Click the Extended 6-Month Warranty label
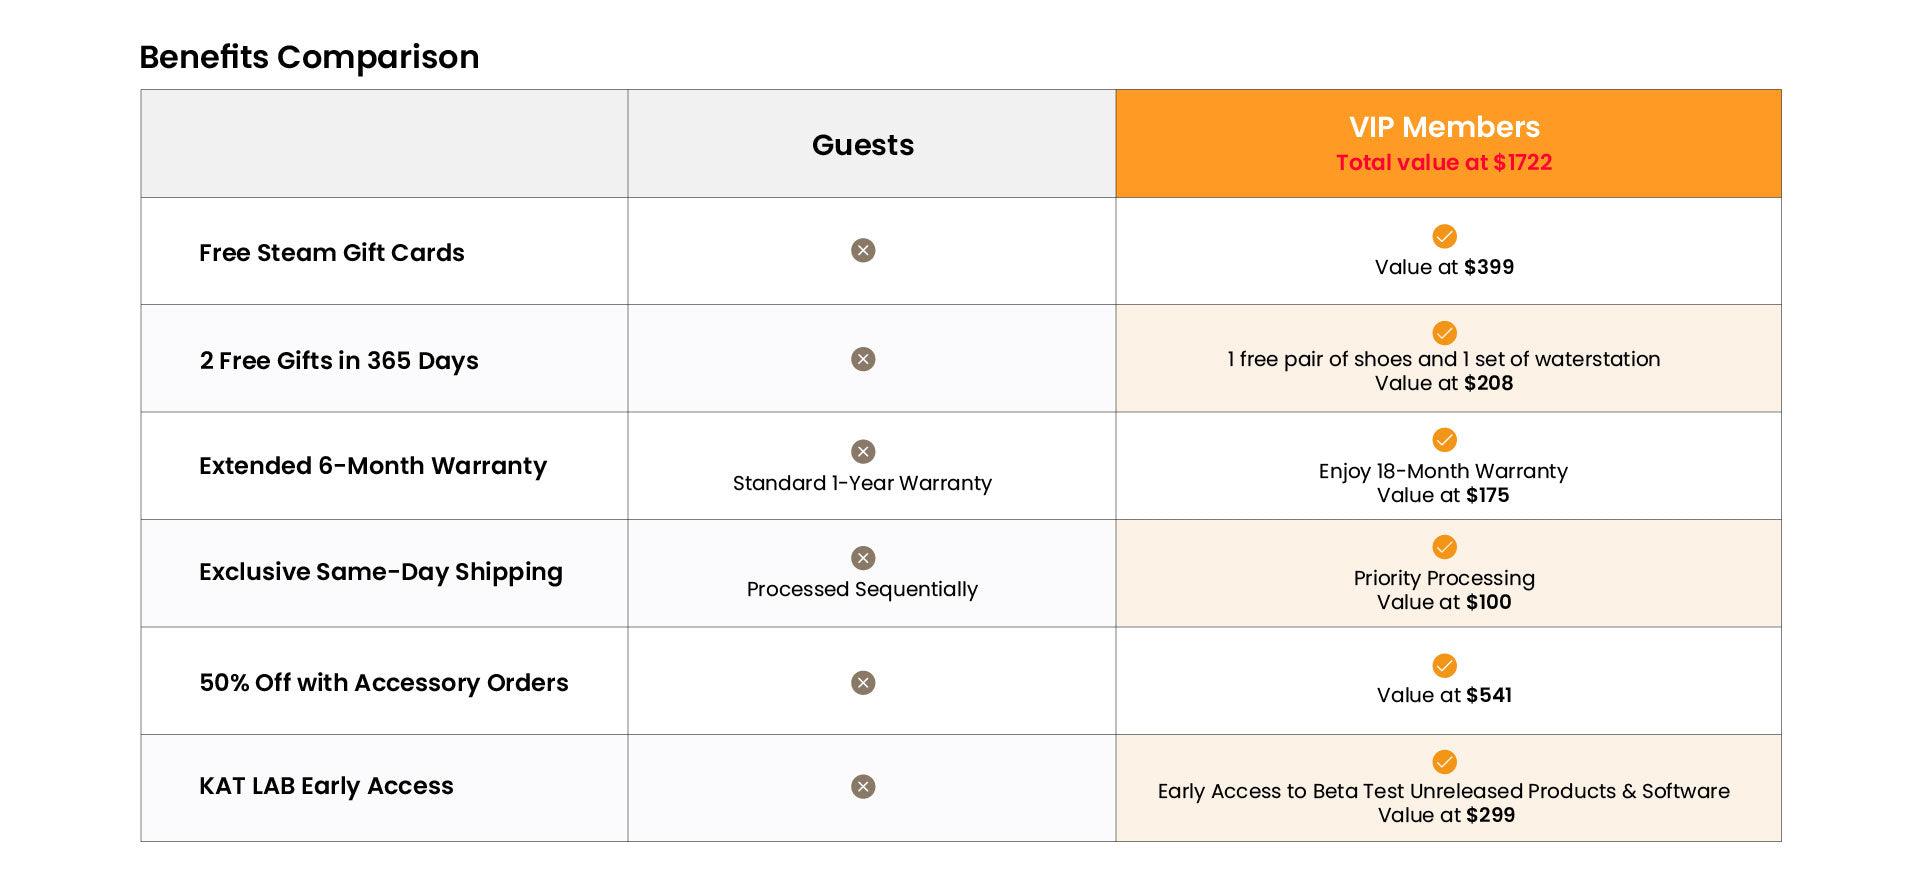The width and height of the screenshot is (1920, 882). pyautogui.click(x=373, y=466)
